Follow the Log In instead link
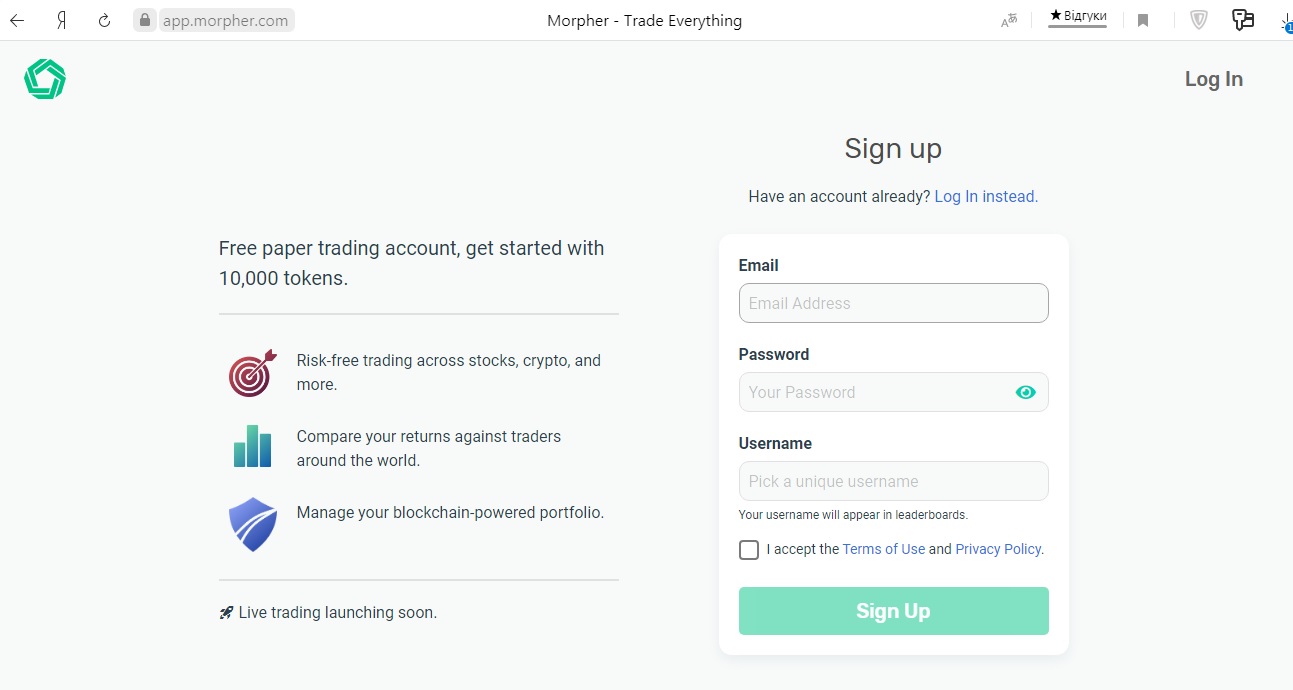1293x690 pixels. point(986,196)
